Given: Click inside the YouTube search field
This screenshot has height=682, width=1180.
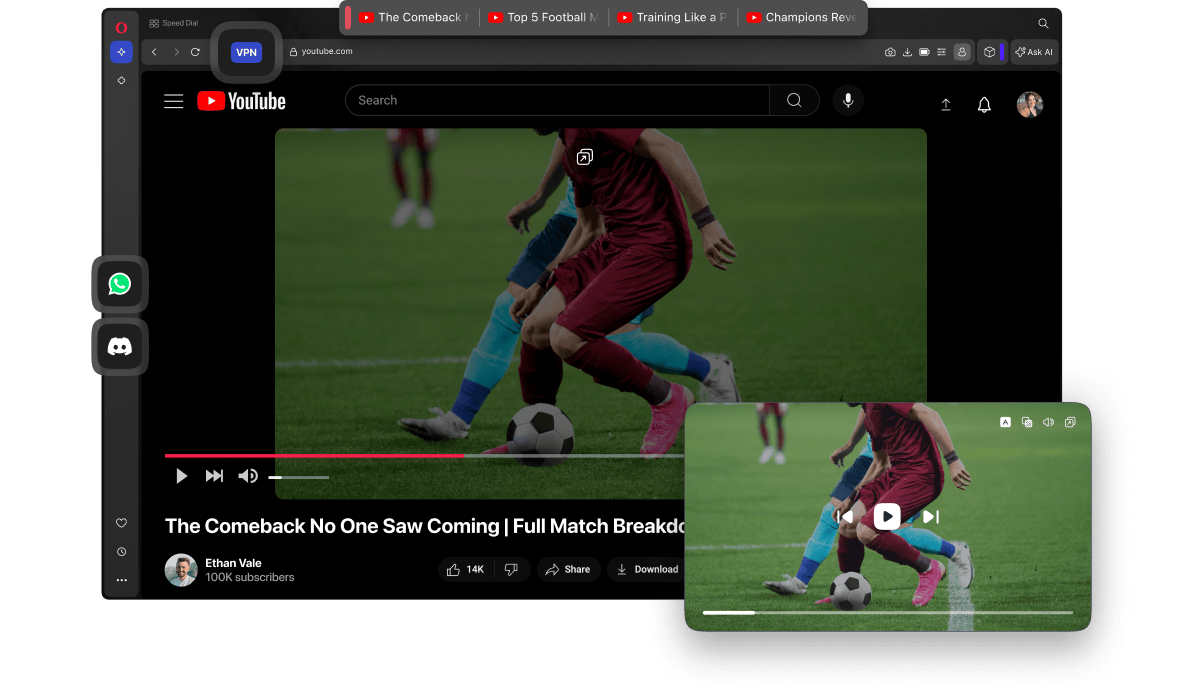Looking at the screenshot, I should [556, 100].
